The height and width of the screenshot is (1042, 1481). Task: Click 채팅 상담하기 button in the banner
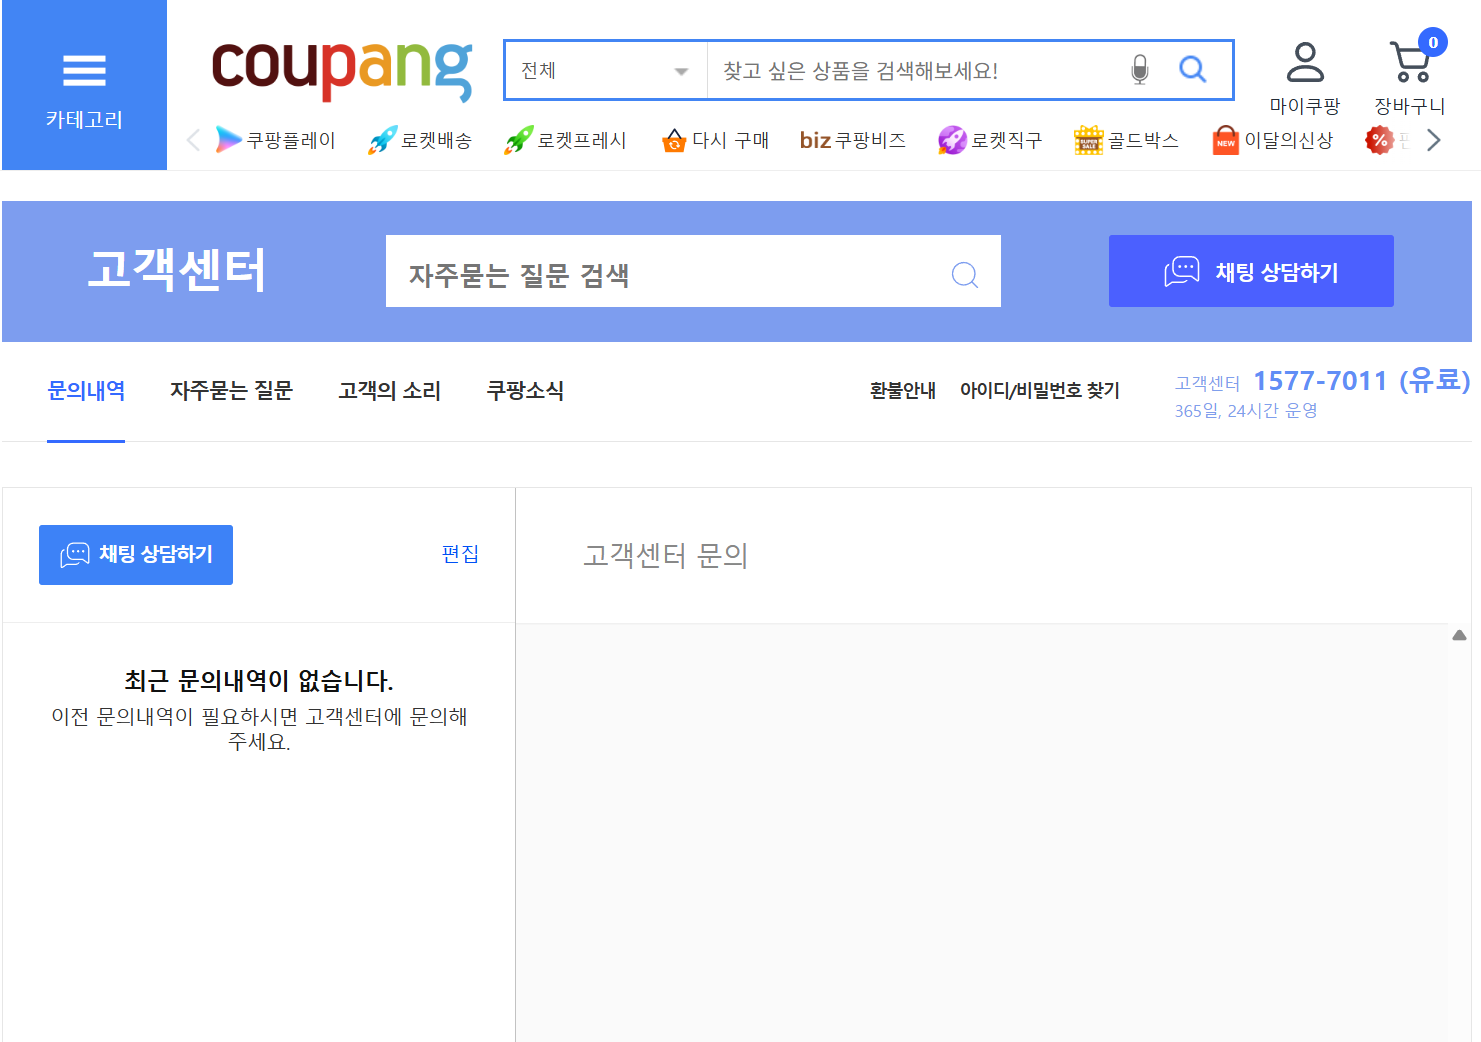pos(1251,271)
